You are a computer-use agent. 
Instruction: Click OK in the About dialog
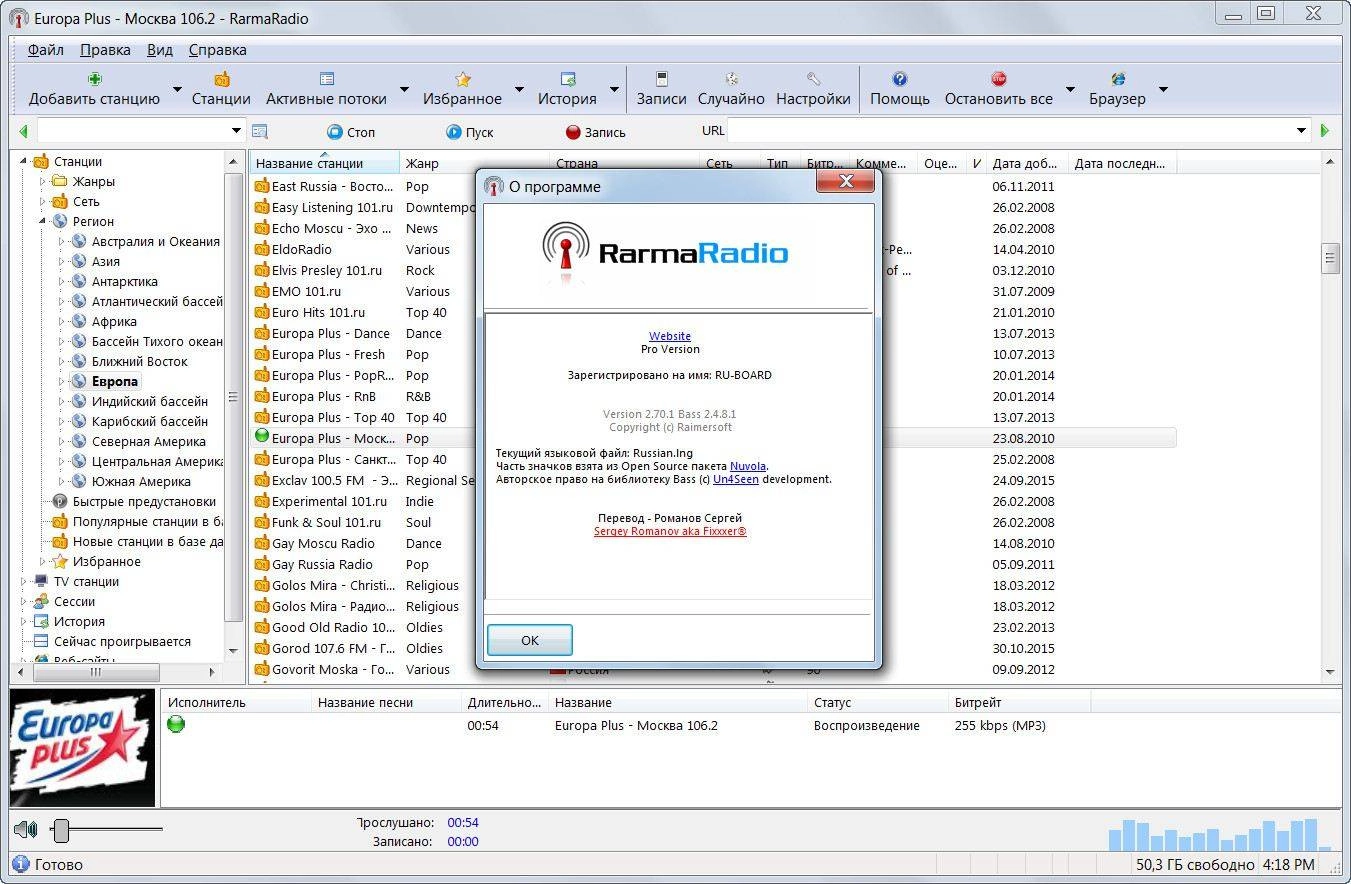coord(530,640)
